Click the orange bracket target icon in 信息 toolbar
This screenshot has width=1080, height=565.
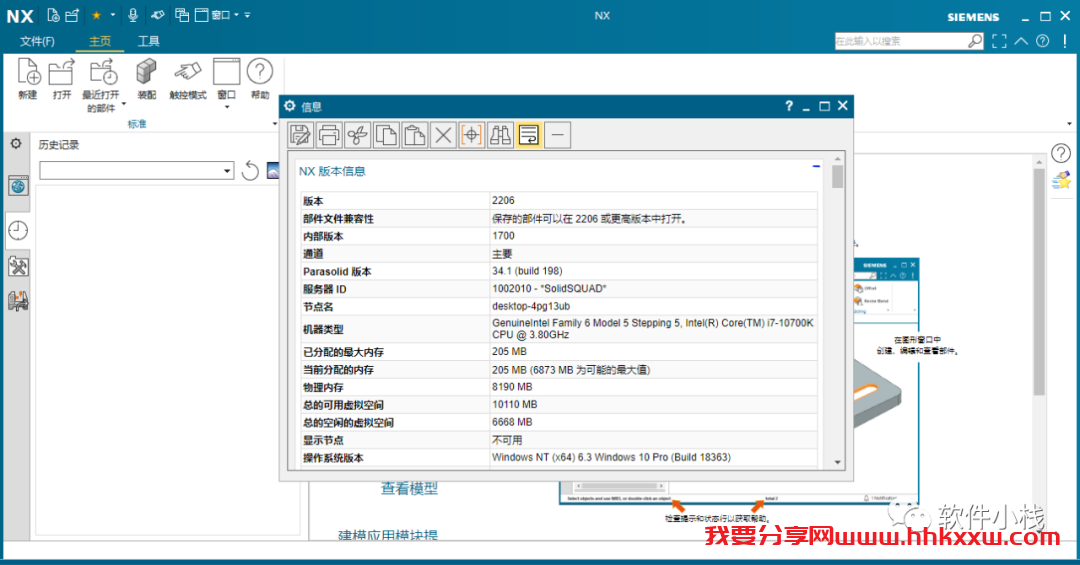(x=472, y=135)
